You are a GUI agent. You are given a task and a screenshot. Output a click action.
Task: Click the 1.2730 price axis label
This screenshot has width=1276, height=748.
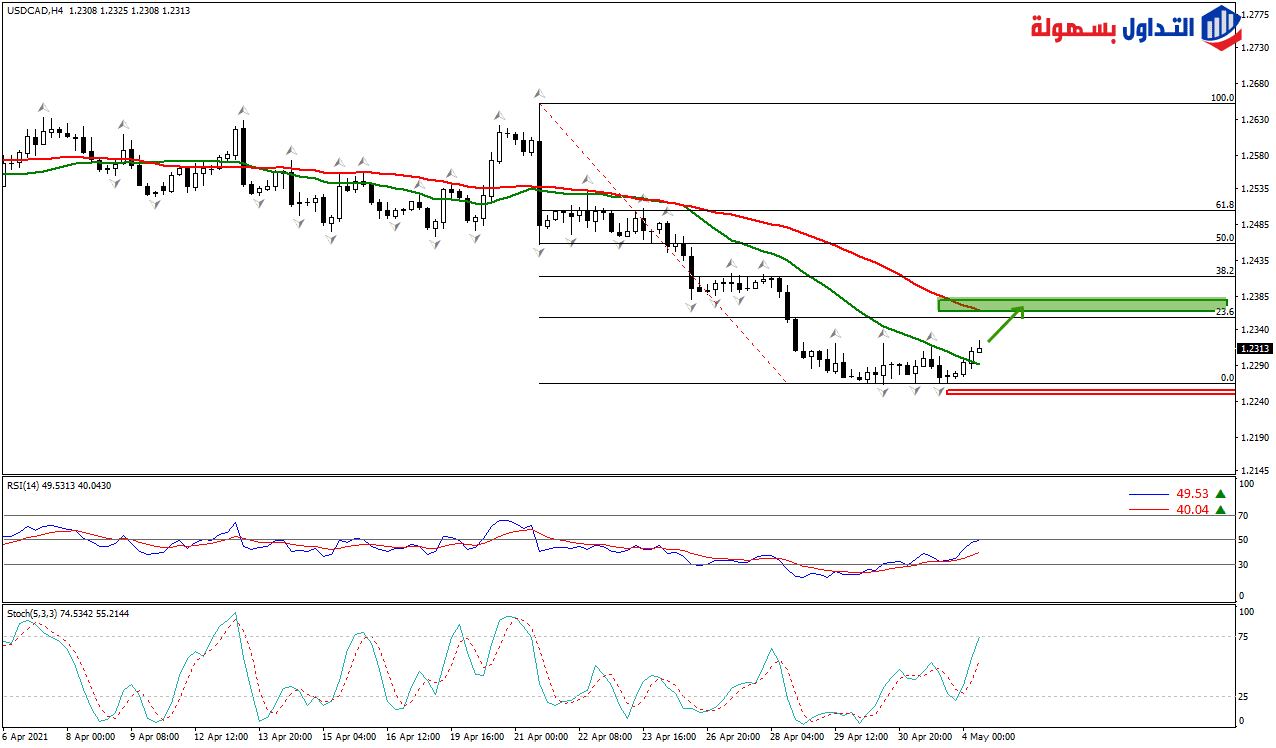click(x=1255, y=48)
